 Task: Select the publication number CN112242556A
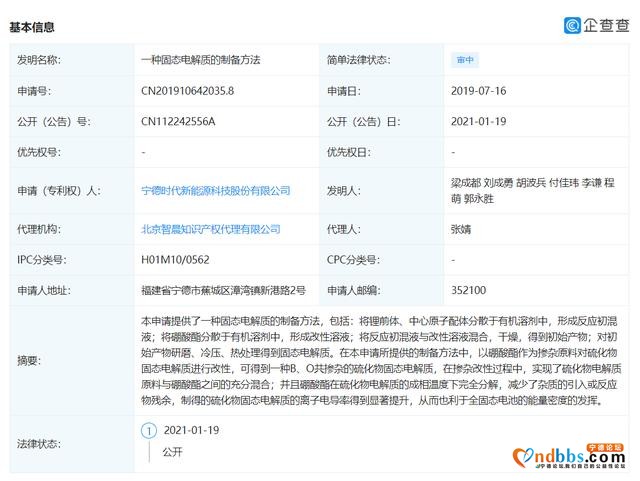click(x=178, y=122)
